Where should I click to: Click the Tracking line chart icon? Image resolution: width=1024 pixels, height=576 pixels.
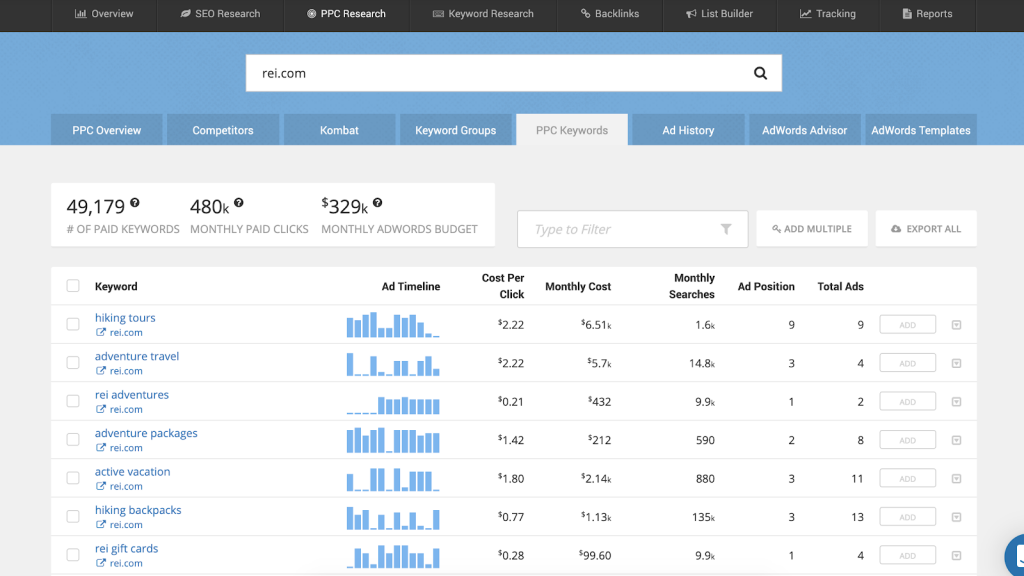pyautogui.click(x=805, y=14)
